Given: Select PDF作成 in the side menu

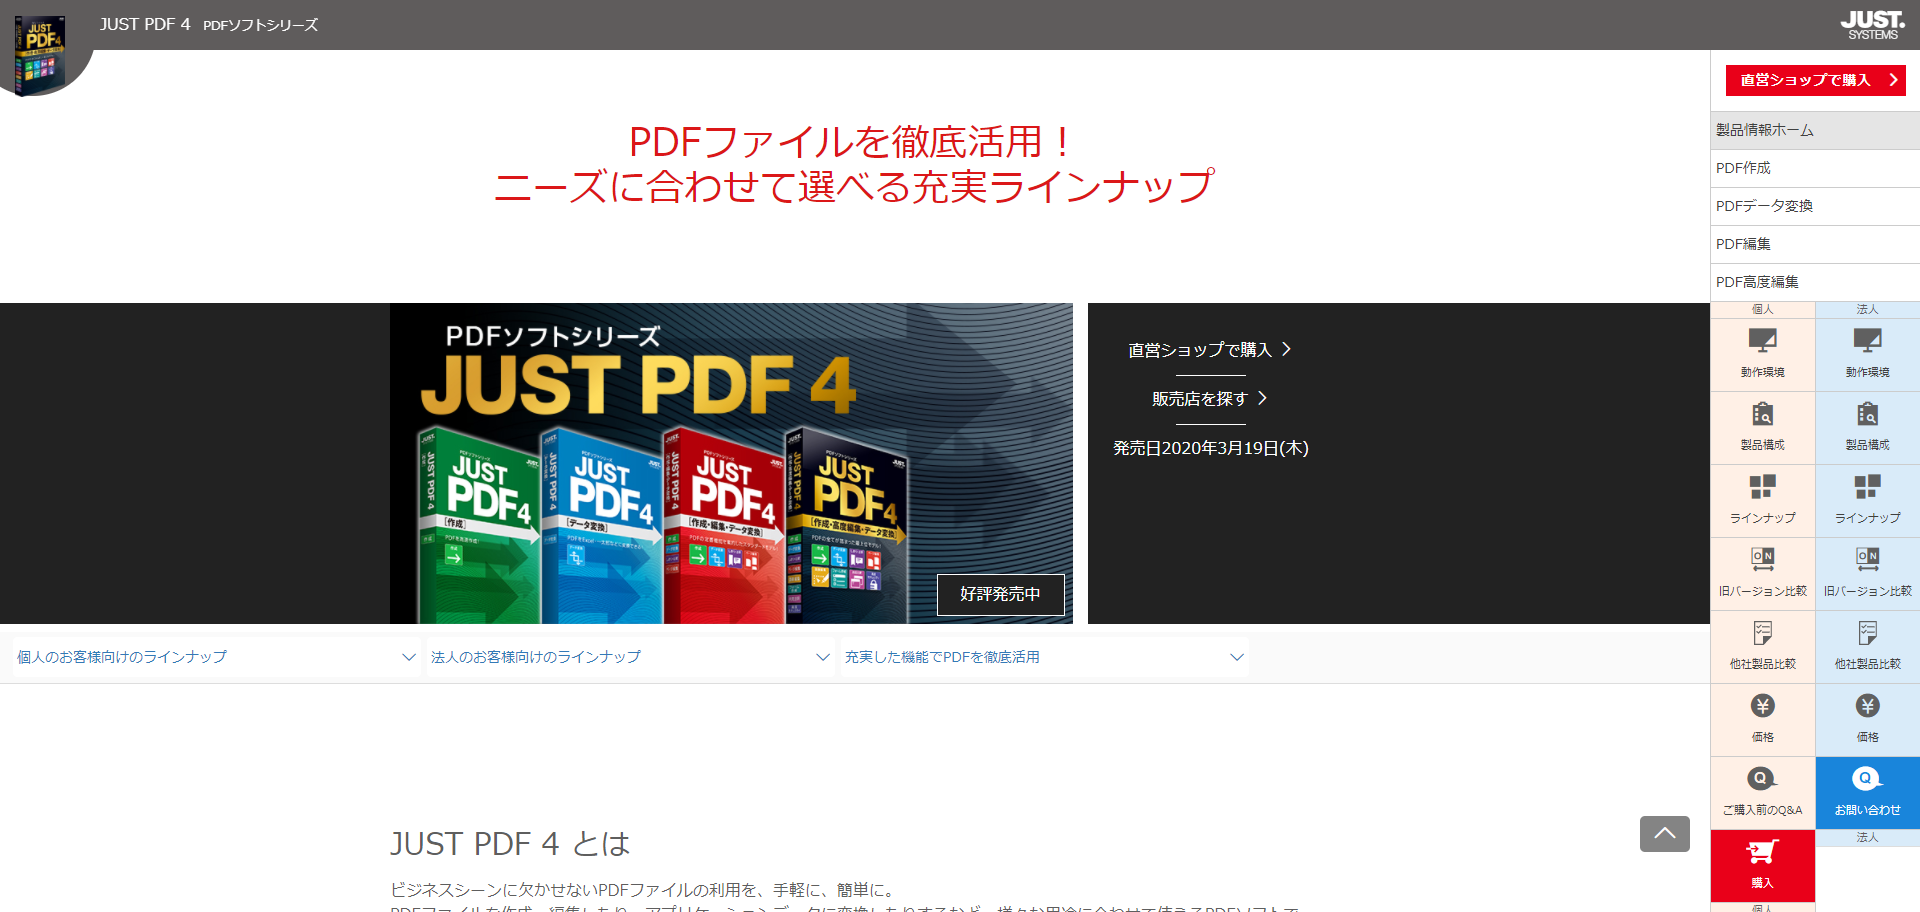Looking at the screenshot, I should coord(1814,168).
